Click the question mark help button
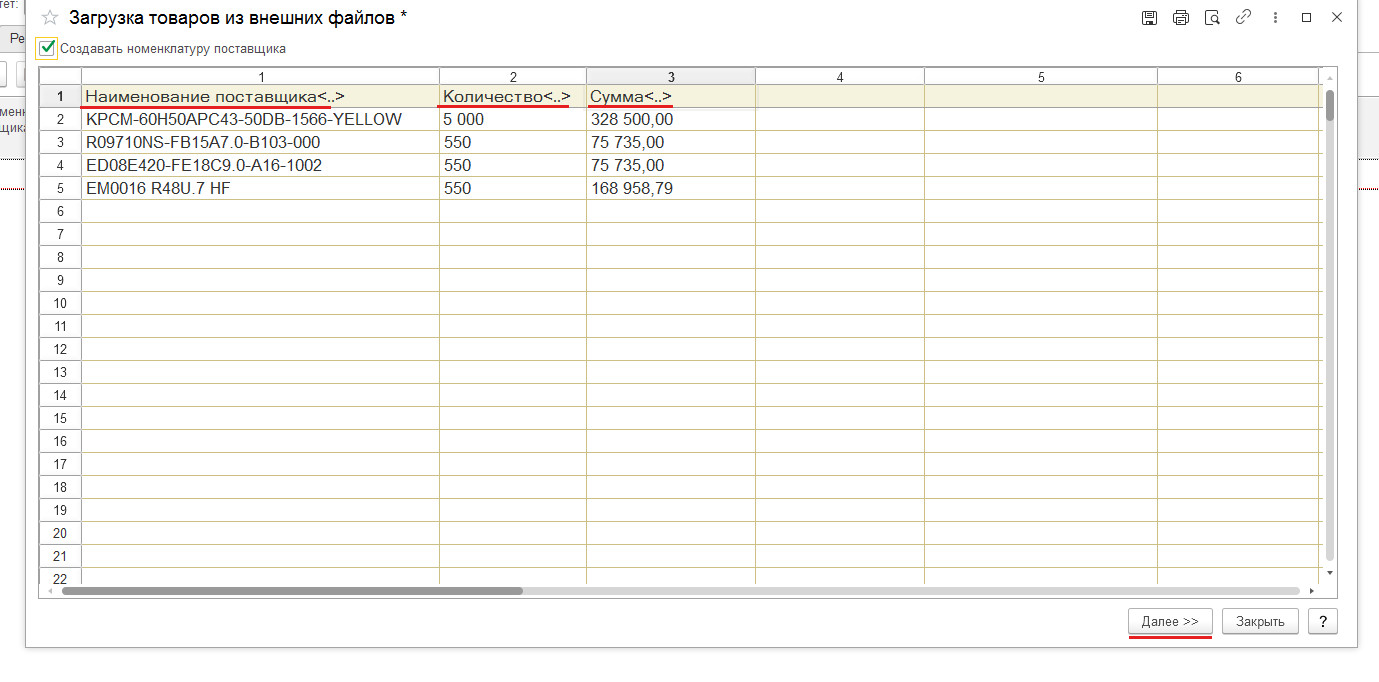 pyautogui.click(x=1323, y=621)
